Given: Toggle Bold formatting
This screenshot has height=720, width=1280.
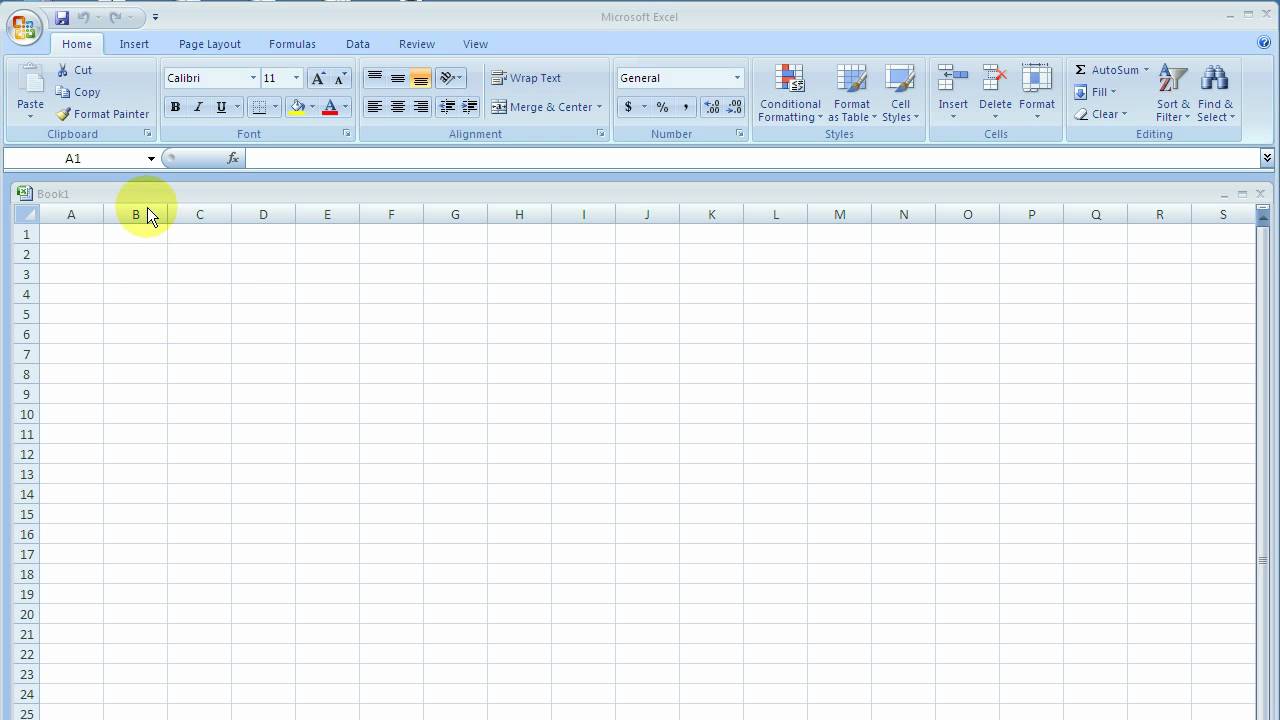Looking at the screenshot, I should pyautogui.click(x=175, y=107).
